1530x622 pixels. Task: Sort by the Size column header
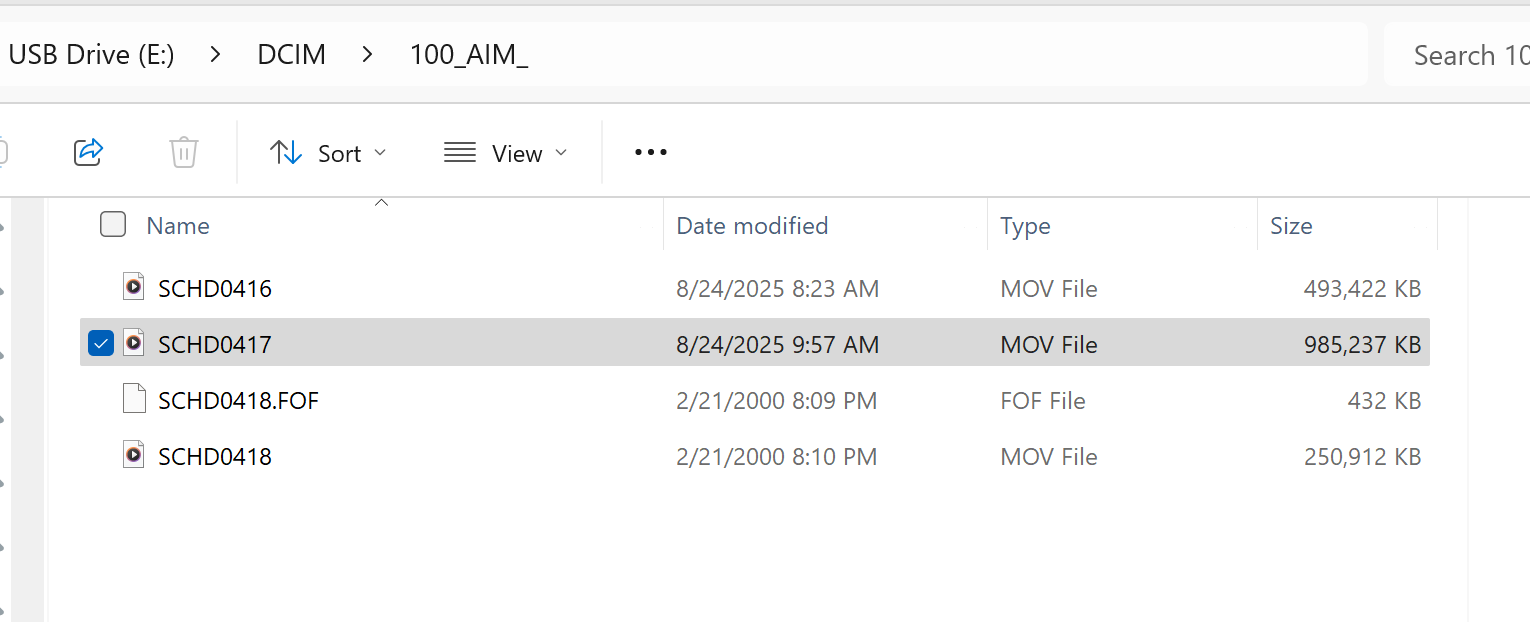pos(1291,226)
